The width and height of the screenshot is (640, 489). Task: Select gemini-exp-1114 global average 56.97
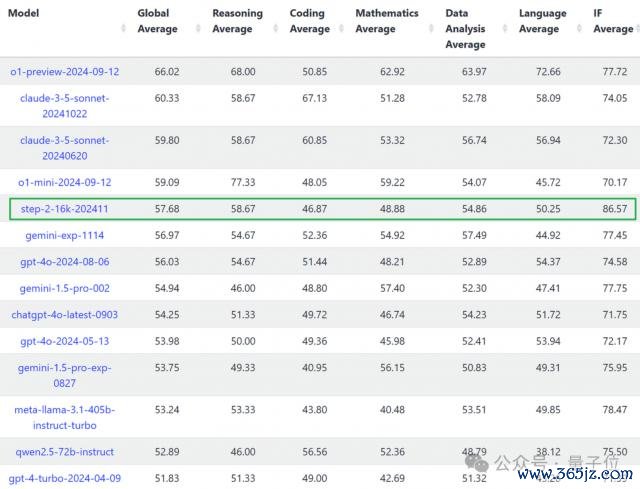click(x=167, y=236)
